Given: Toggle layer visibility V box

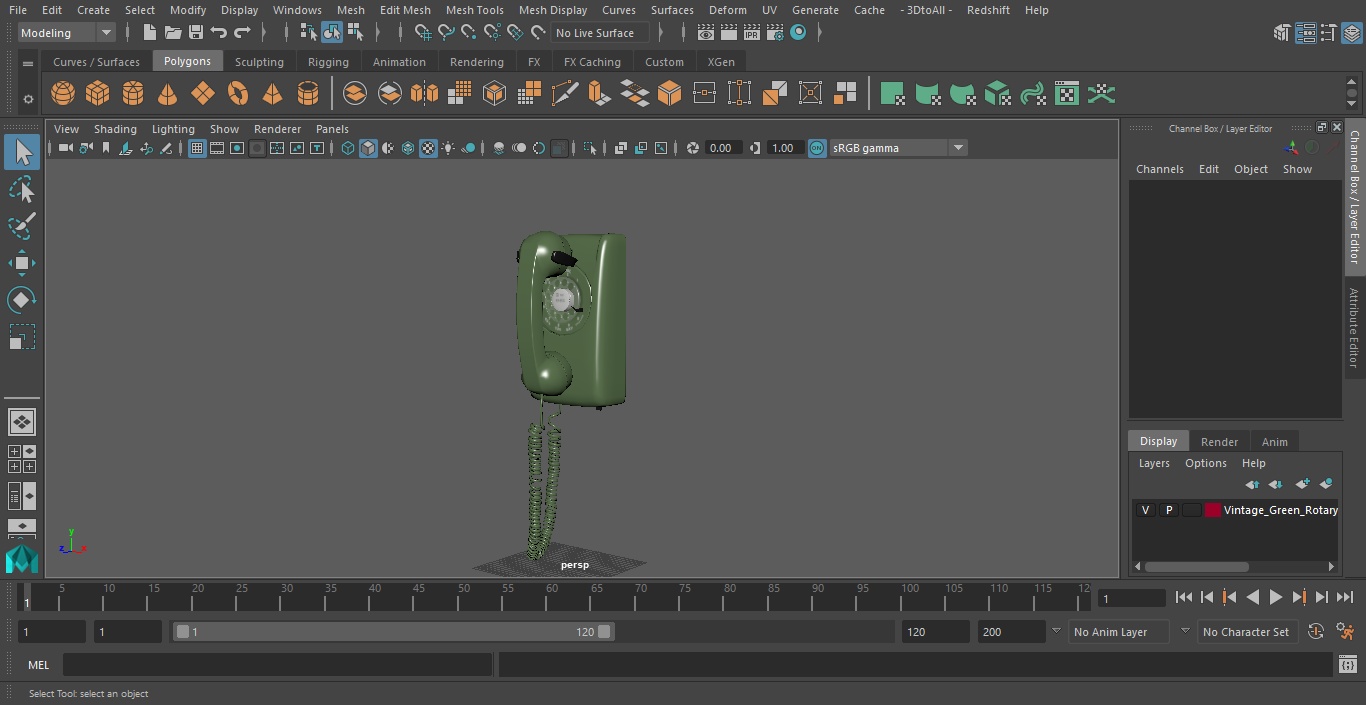Looking at the screenshot, I should click(x=1145, y=510).
